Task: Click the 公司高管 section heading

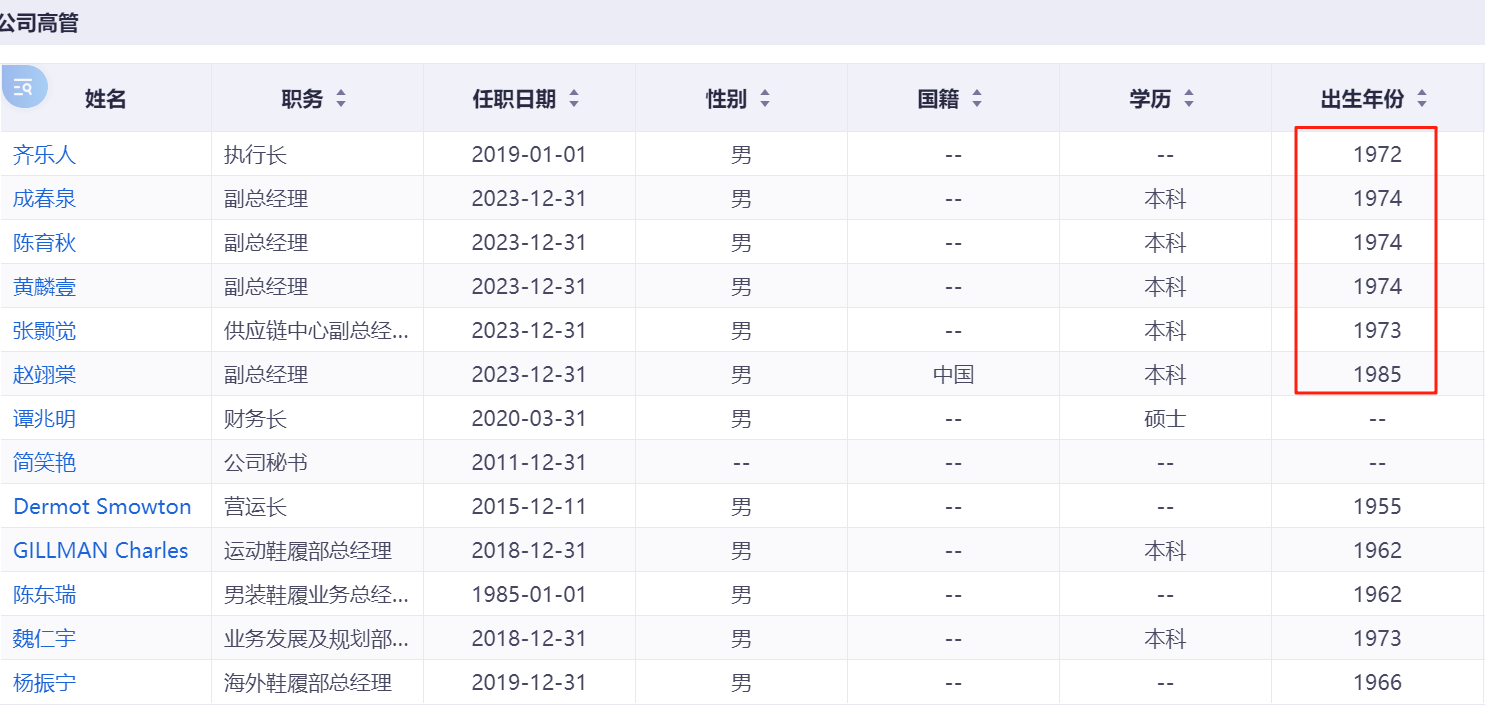Action: [x=39, y=23]
